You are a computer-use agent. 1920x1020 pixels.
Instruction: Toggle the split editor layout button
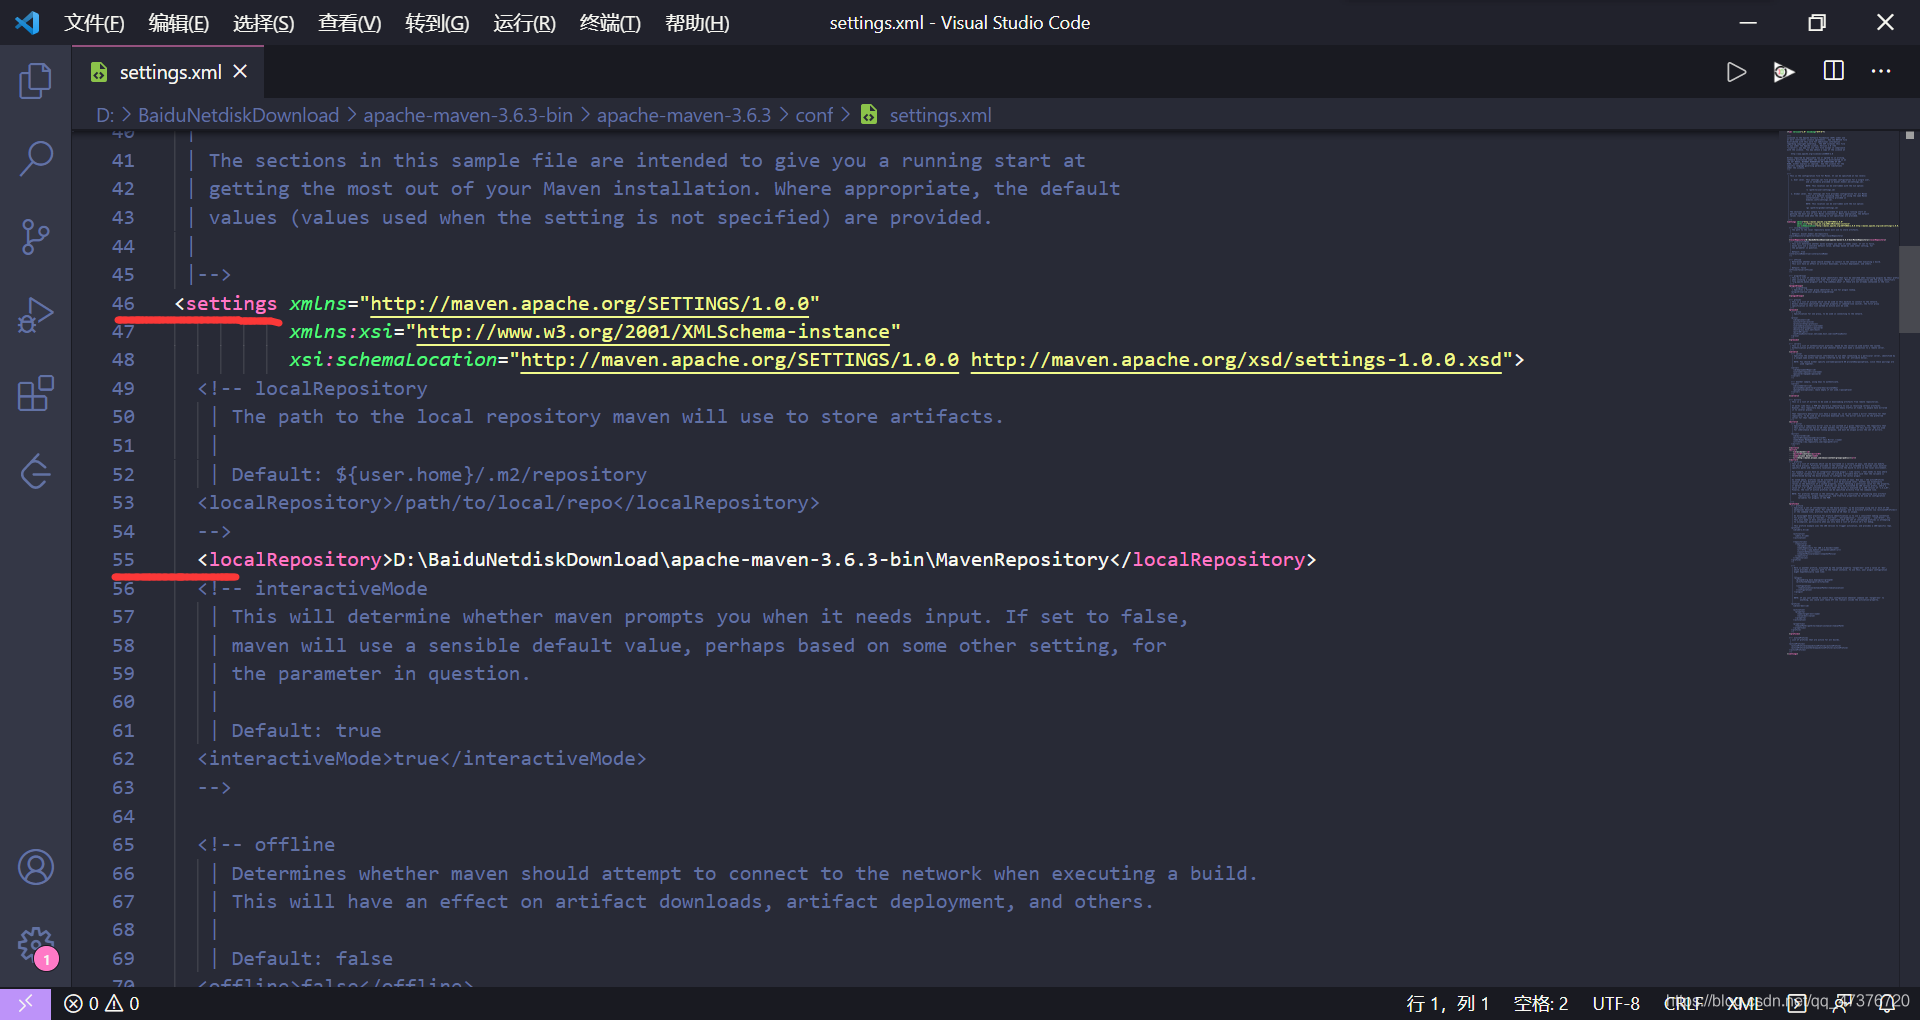(1833, 71)
